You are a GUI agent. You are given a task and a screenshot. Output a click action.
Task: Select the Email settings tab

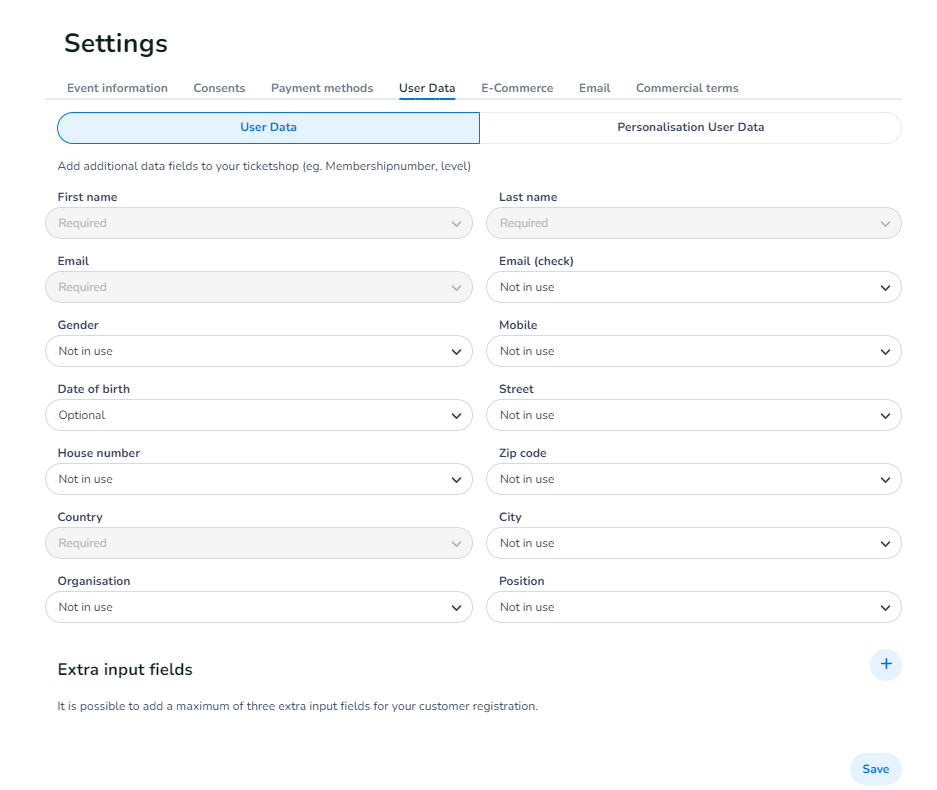click(594, 88)
